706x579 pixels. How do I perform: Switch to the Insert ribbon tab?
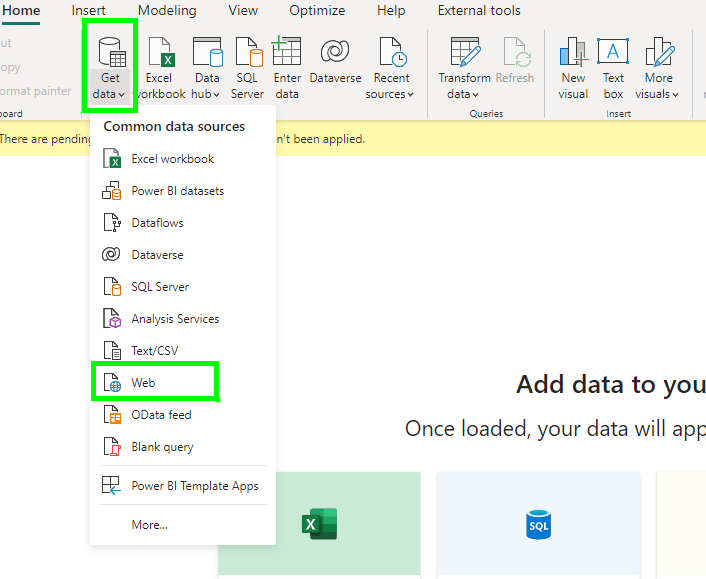[88, 10]
